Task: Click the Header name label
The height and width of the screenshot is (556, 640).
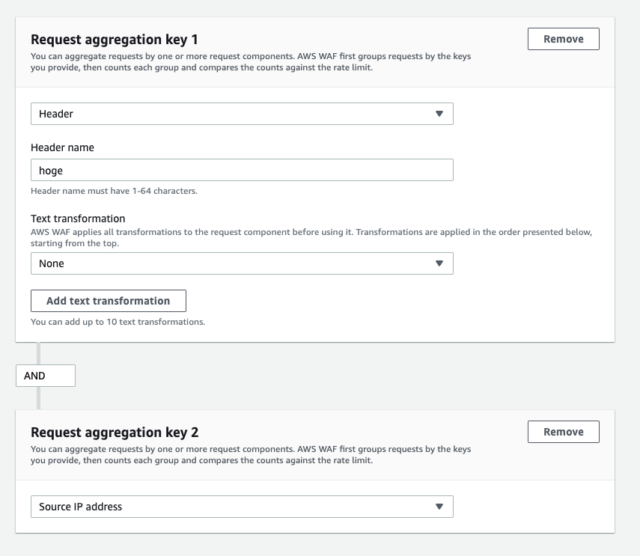Action: coord(62,147)
